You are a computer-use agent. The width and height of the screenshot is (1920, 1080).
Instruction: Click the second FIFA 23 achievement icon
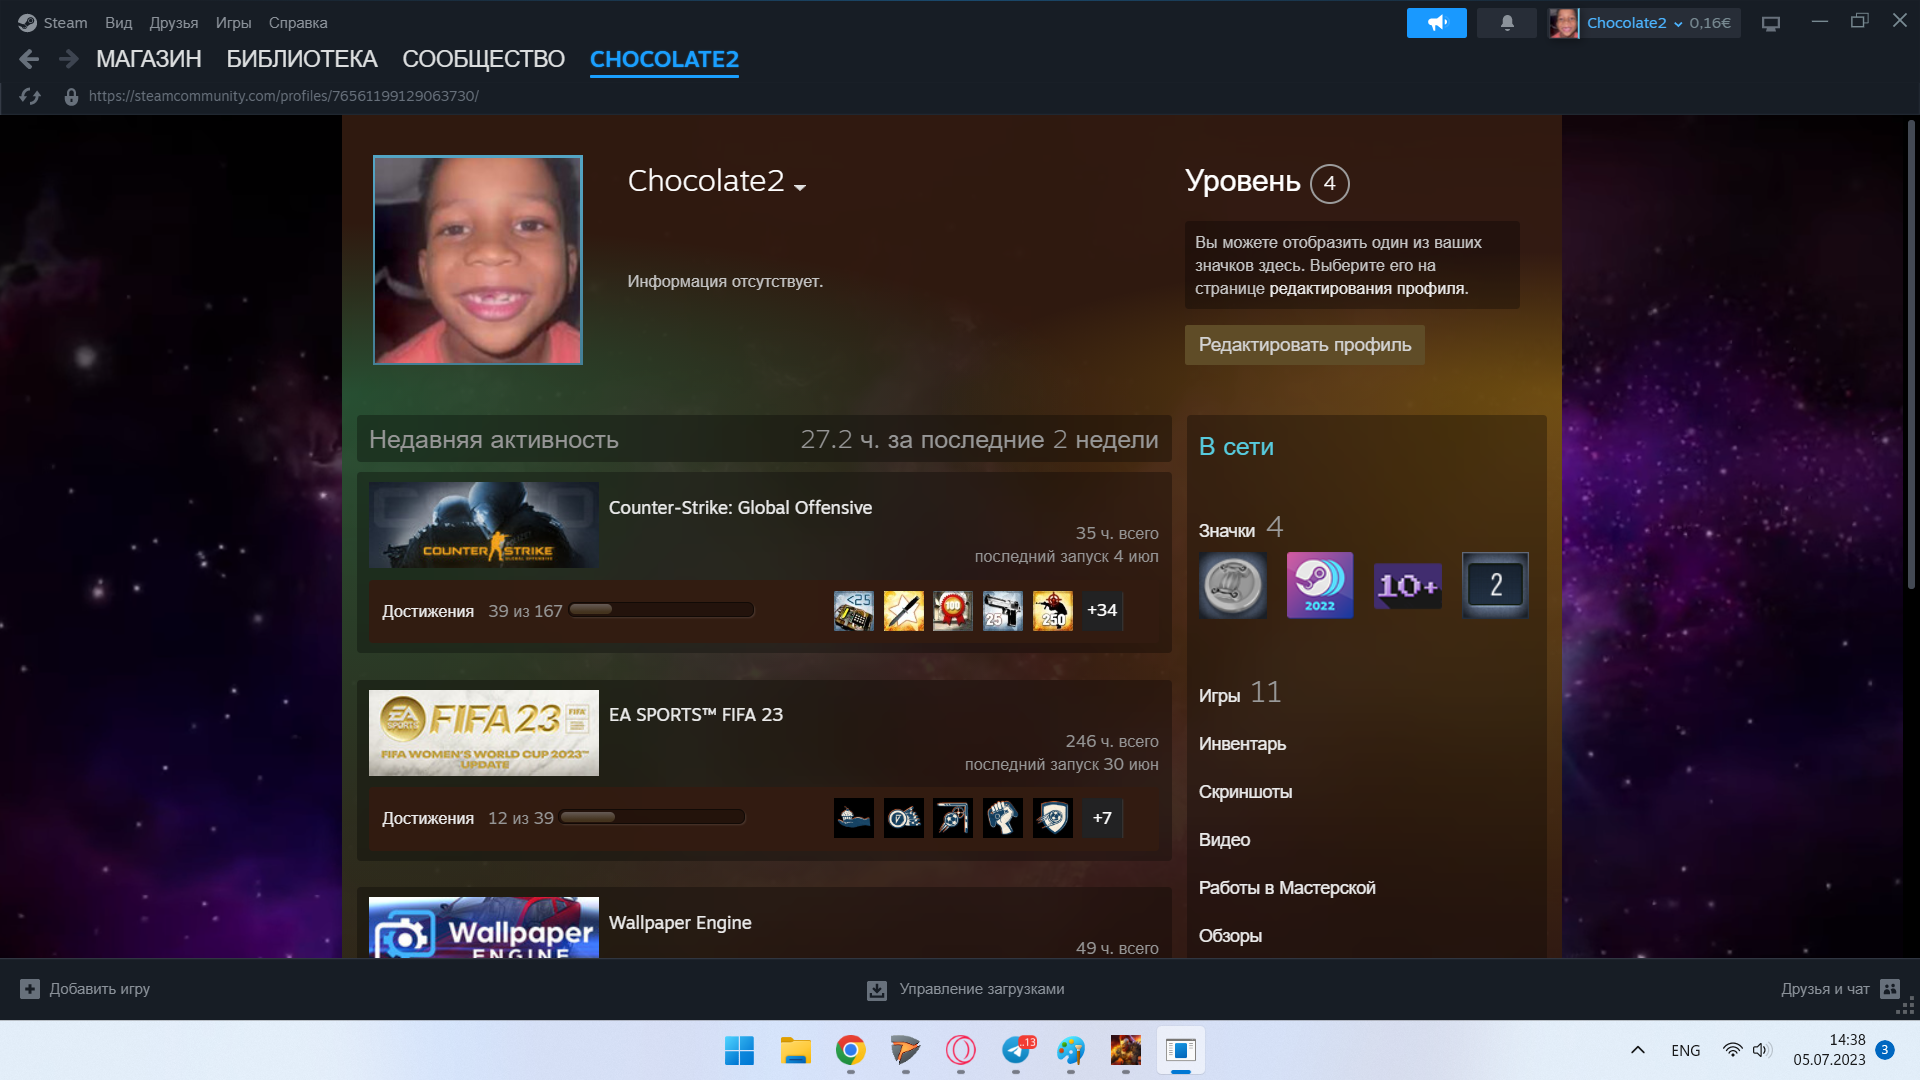pos(904,818)
